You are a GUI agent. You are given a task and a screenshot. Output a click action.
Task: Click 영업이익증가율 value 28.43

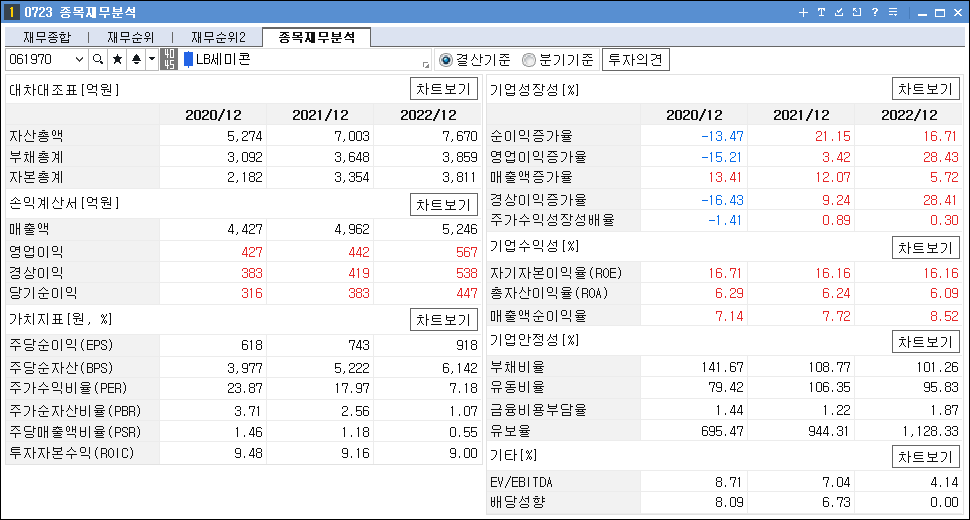click(x=940, y=157)
